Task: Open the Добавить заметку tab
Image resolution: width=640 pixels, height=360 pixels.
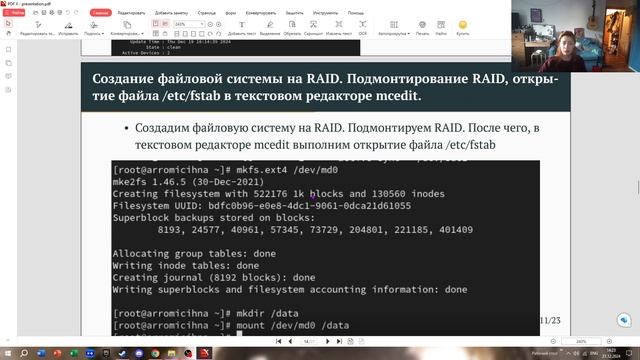Action: [x=171, y=13]
